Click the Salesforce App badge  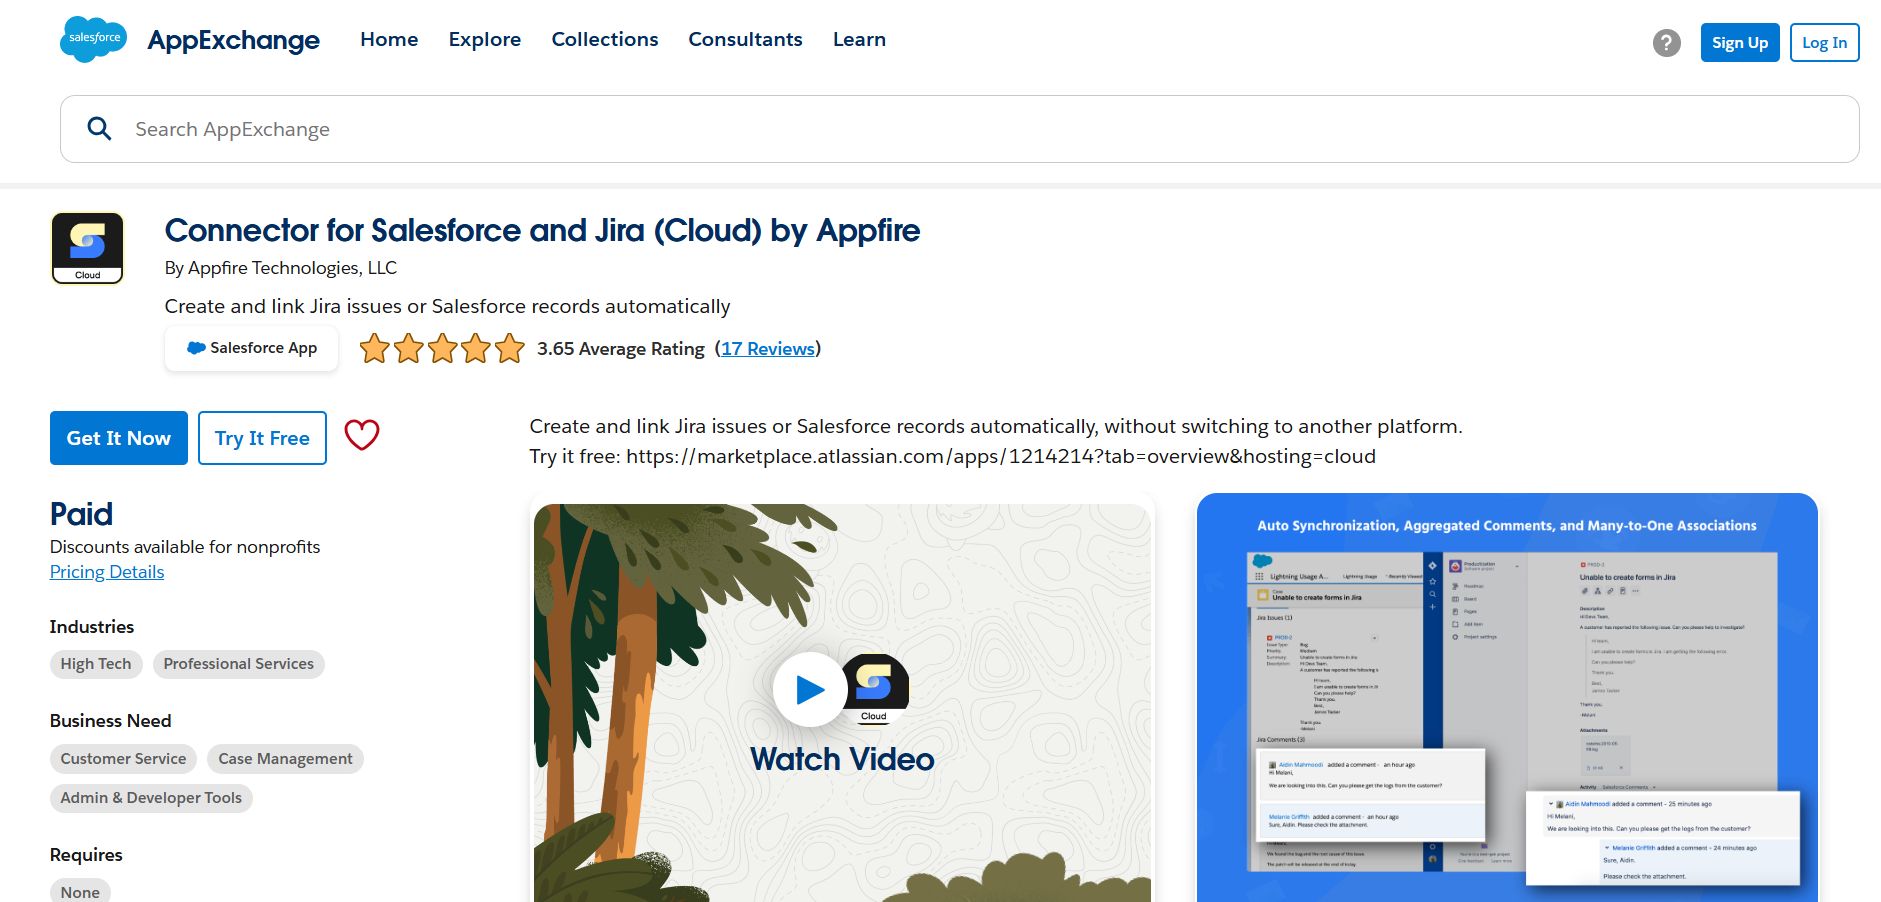[x=251, y=348]
